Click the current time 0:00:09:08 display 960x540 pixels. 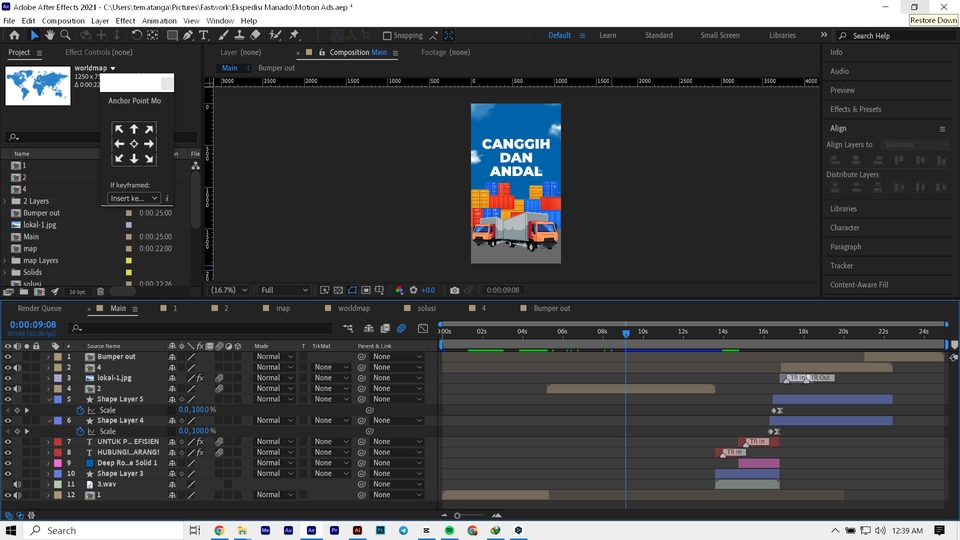(x=33, y=325)
